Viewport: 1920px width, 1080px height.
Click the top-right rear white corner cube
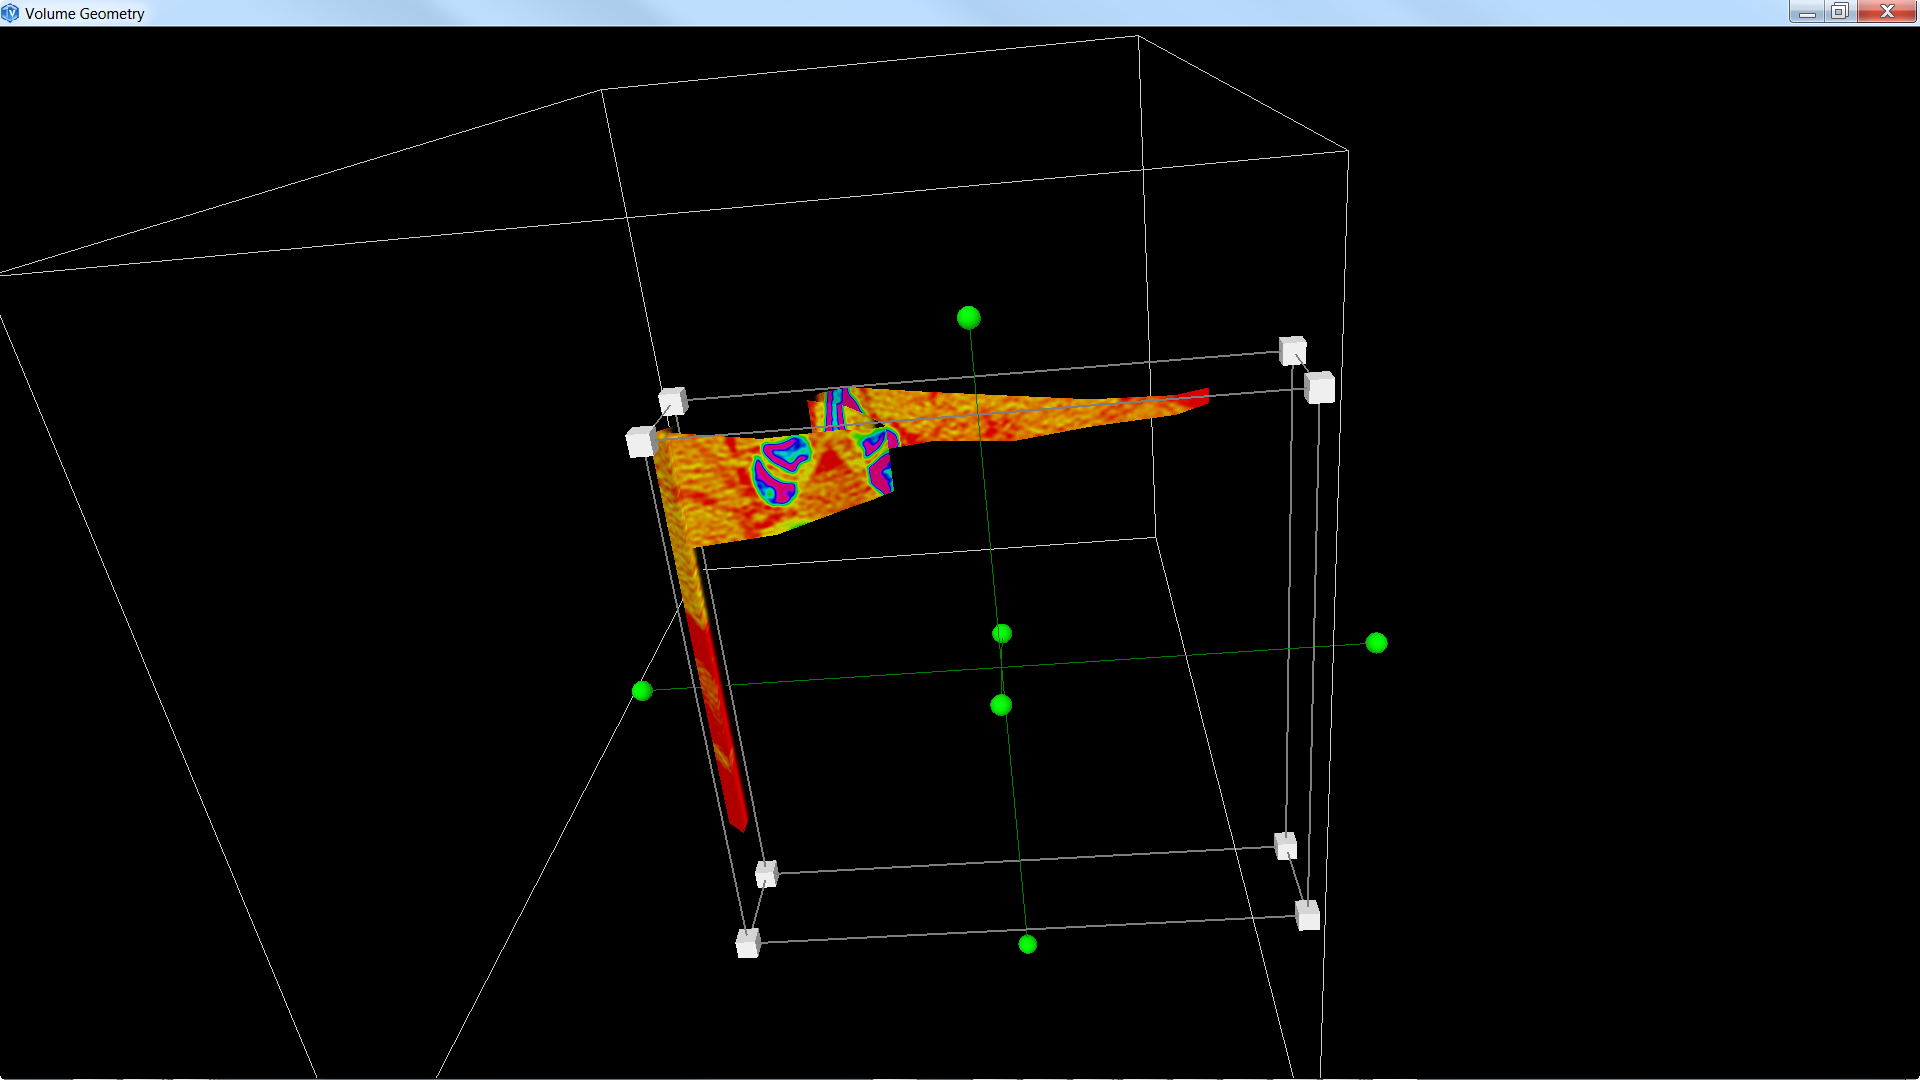click(1292, 350)
